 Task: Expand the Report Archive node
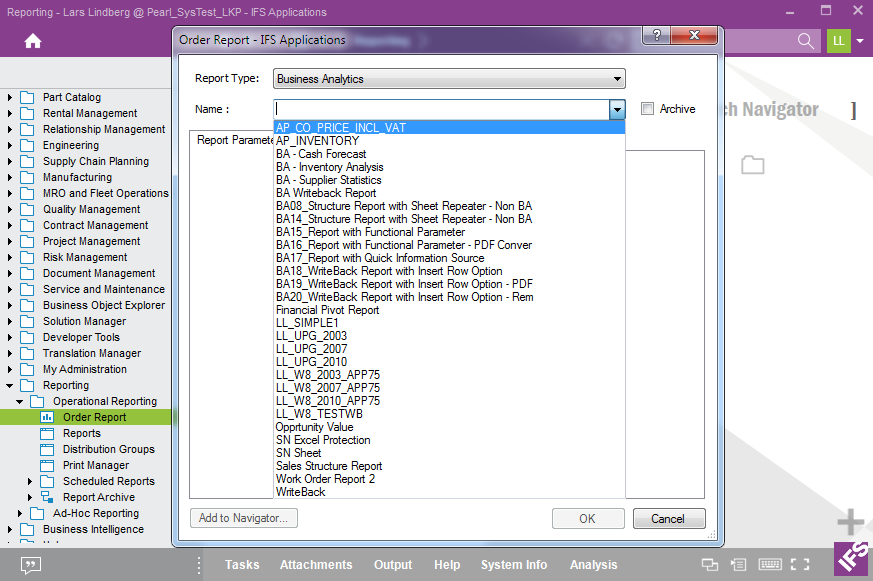coord(30,497)
